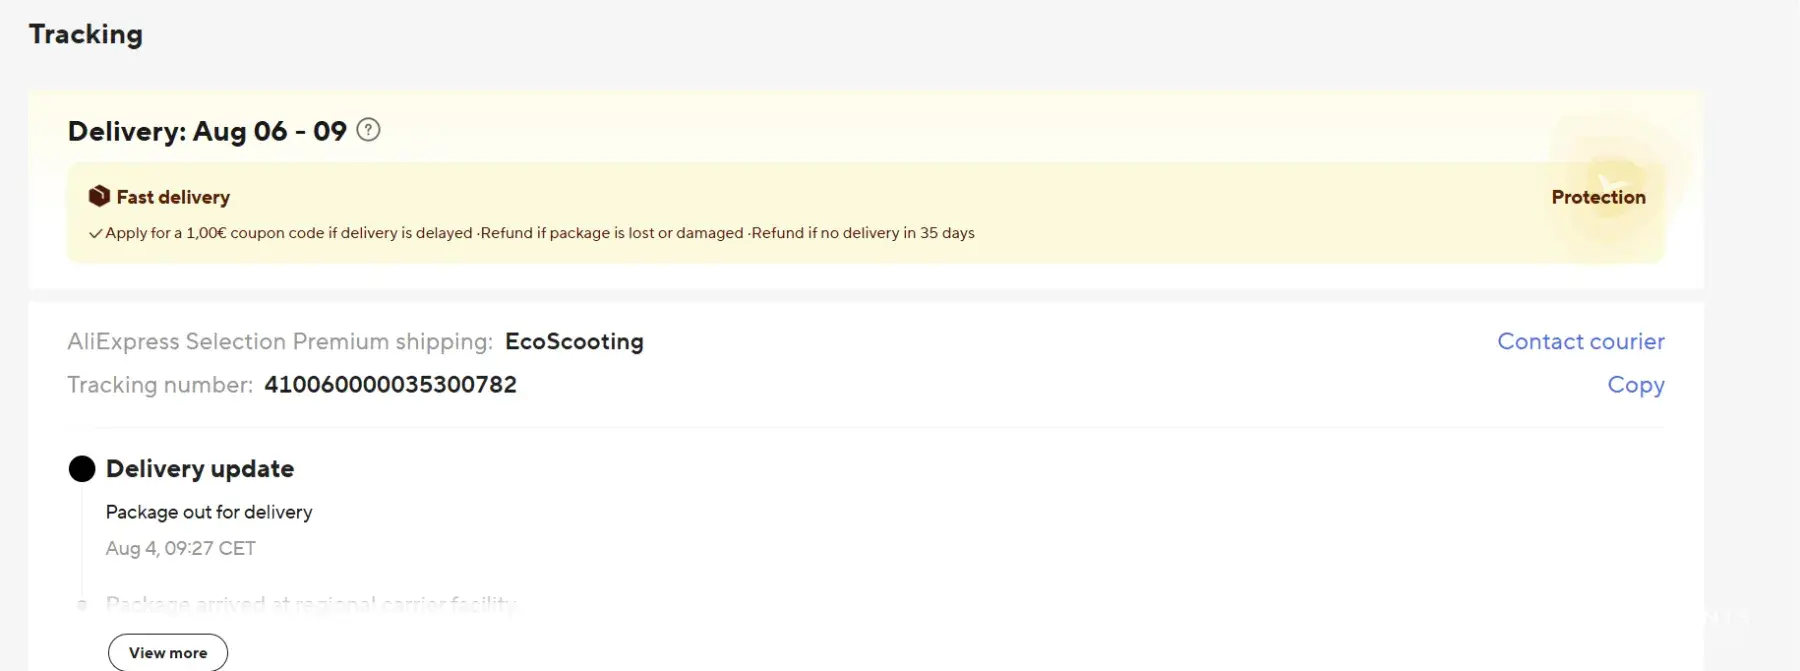Expand tracking history with View more
1800x671 pixels.
pos(168,653)
